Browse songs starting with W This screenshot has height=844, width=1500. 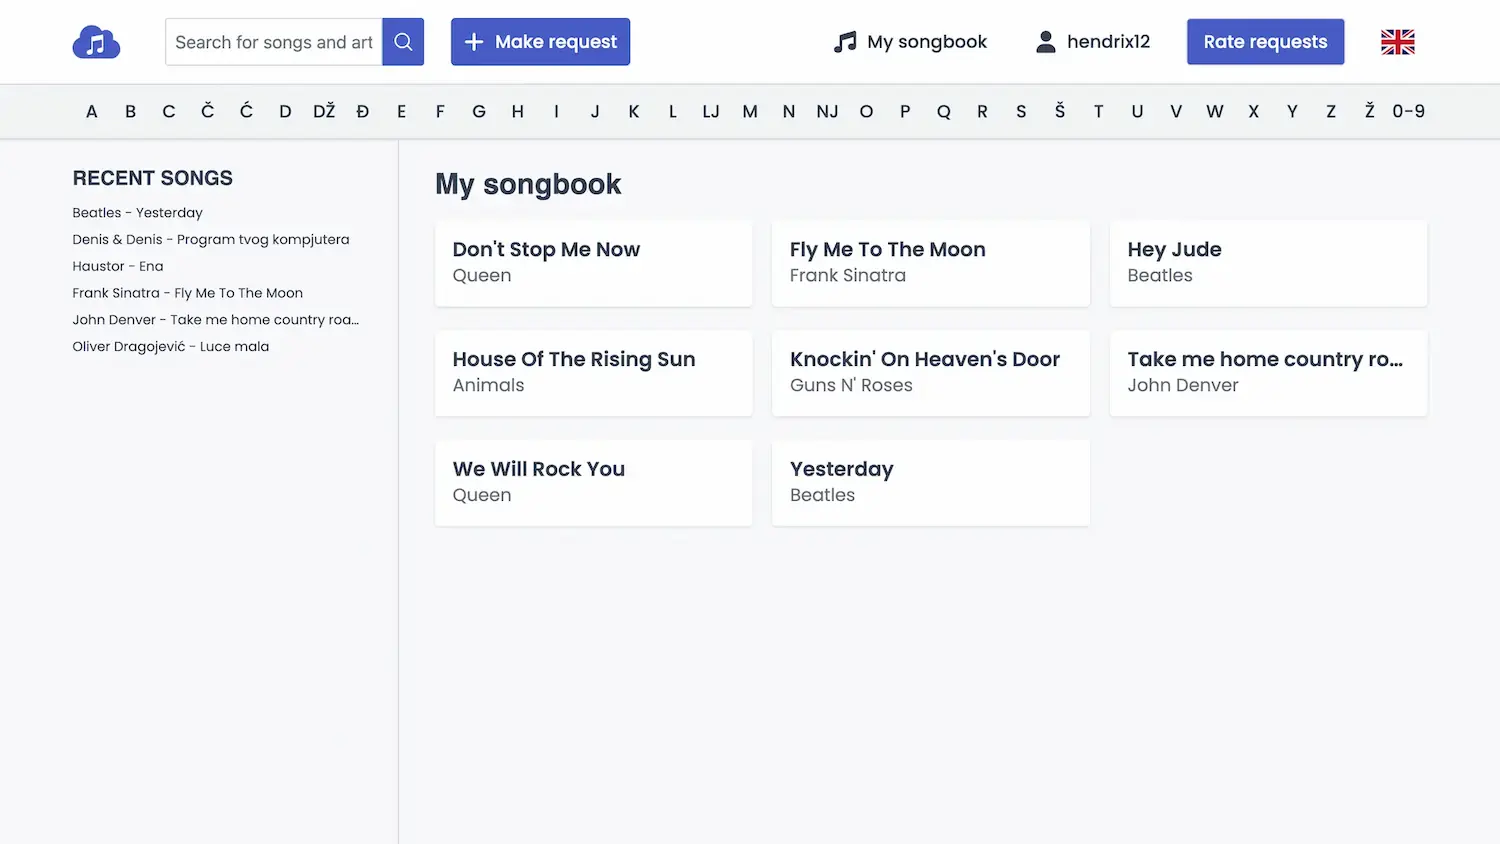click(x=1215, y=112)
